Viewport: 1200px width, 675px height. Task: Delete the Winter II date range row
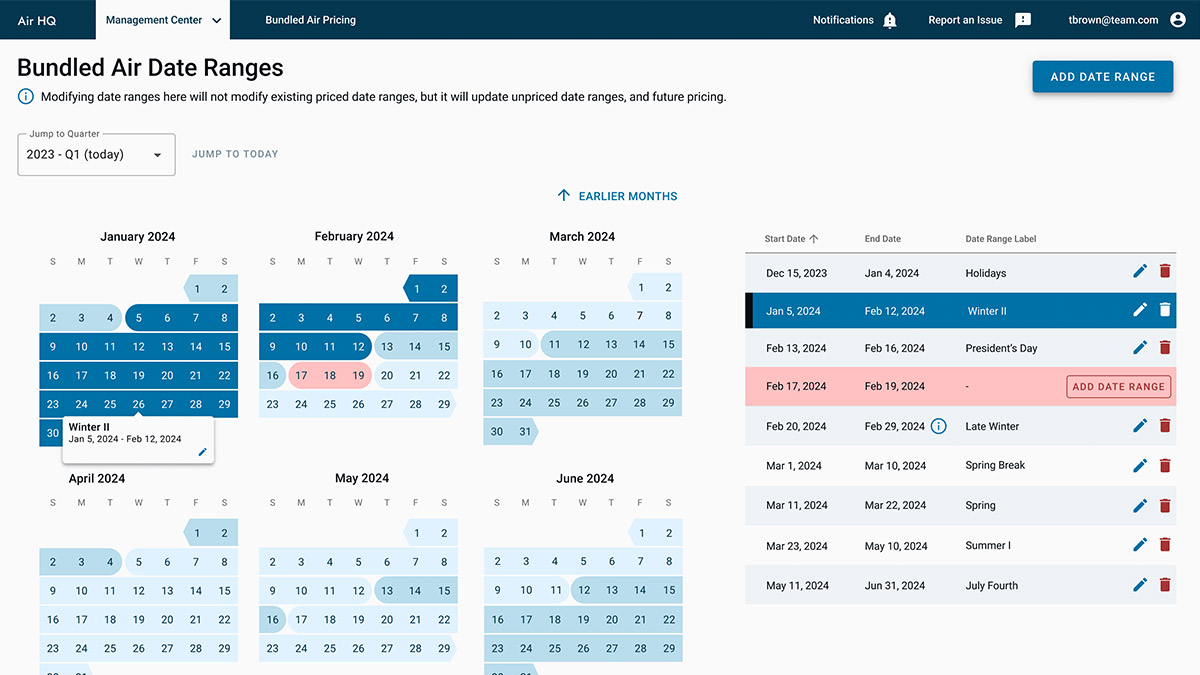1165,310
